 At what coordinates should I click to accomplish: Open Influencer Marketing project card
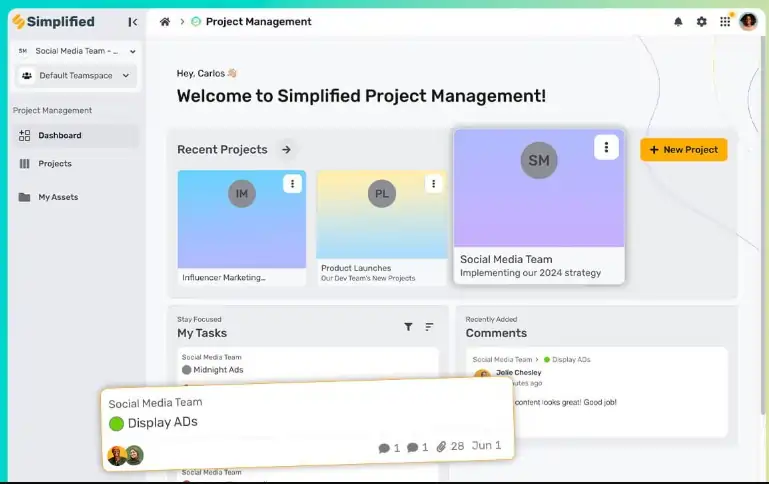point(242,228)
